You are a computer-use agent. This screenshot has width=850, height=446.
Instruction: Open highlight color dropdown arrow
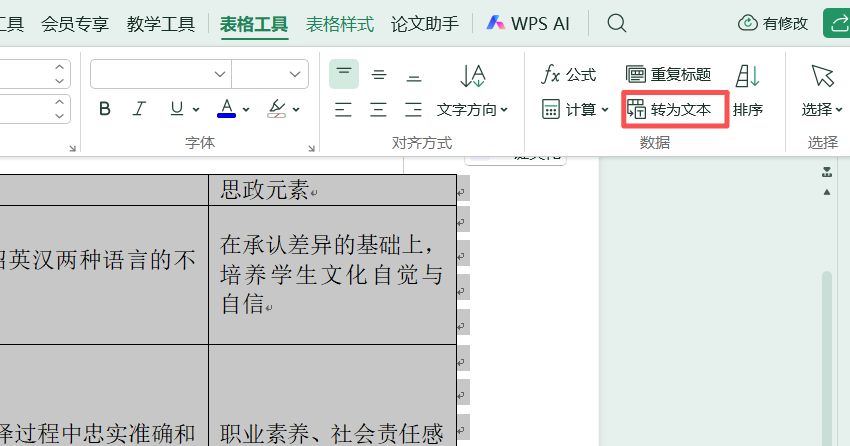[x=296, y=110]
